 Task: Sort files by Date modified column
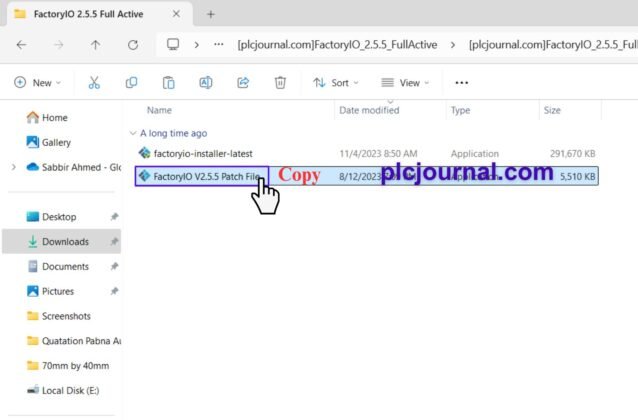coord(370,110)
